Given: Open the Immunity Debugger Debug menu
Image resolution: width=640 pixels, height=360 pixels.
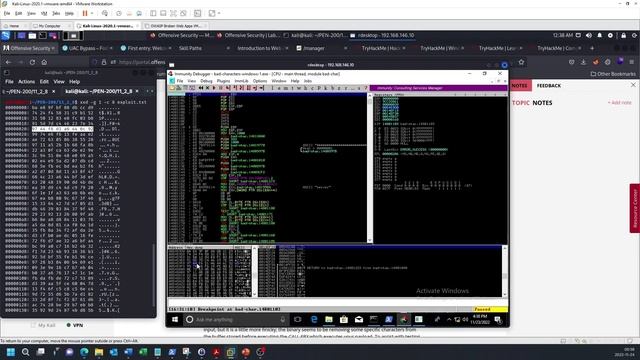Looking at the screenshot, I should pyautogui.click(x=206, y=81).
